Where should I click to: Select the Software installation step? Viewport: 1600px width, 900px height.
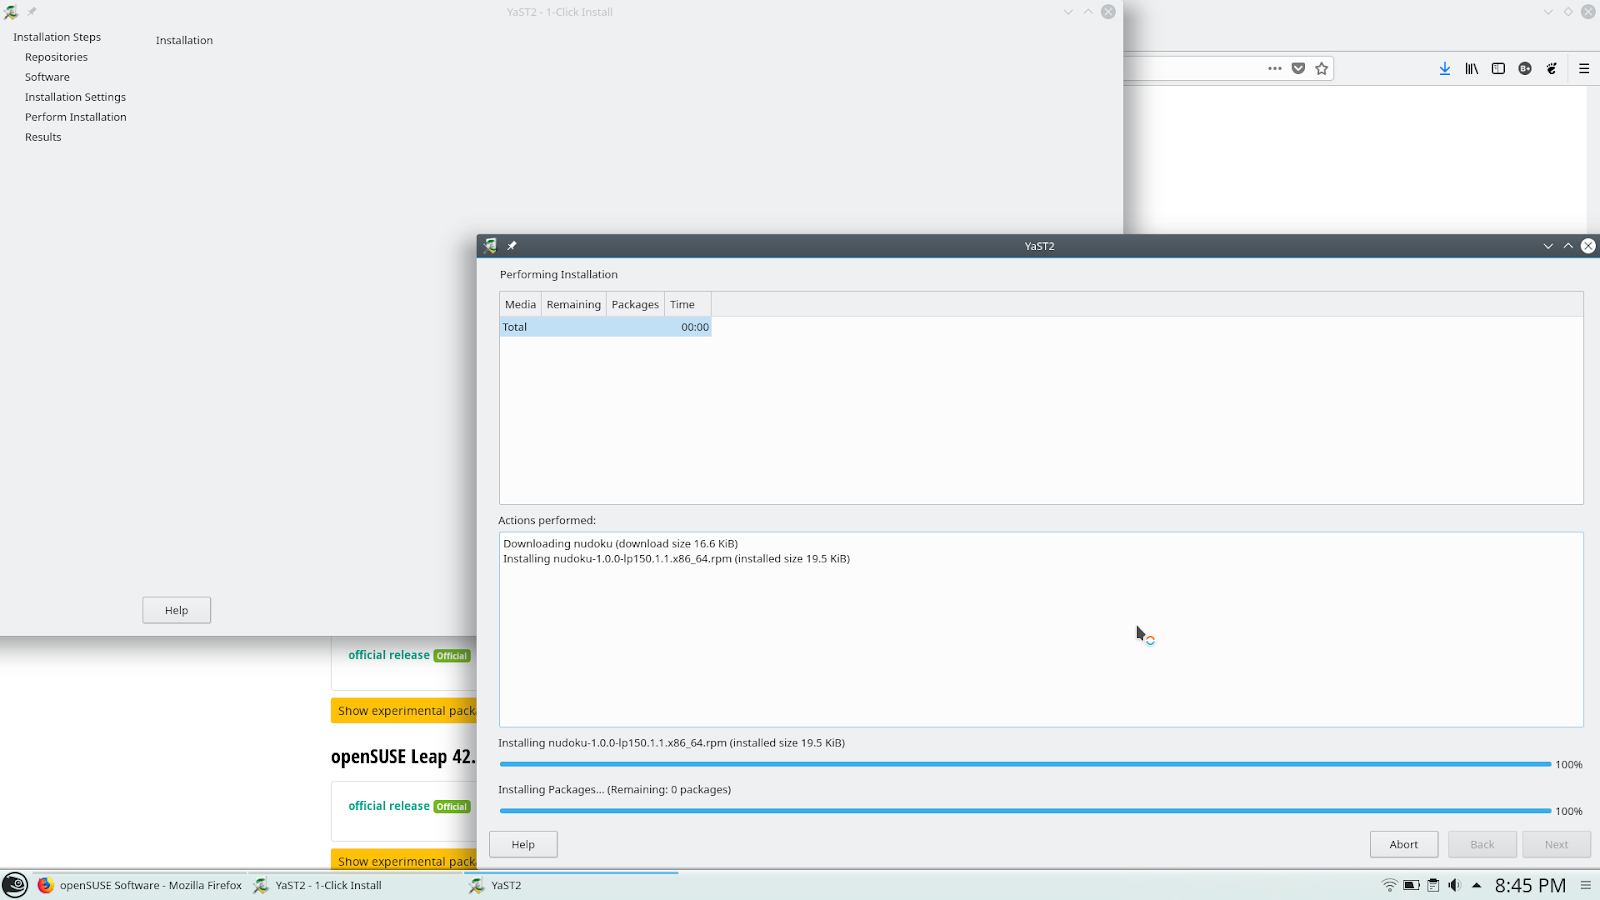click(x=47, y=77)
